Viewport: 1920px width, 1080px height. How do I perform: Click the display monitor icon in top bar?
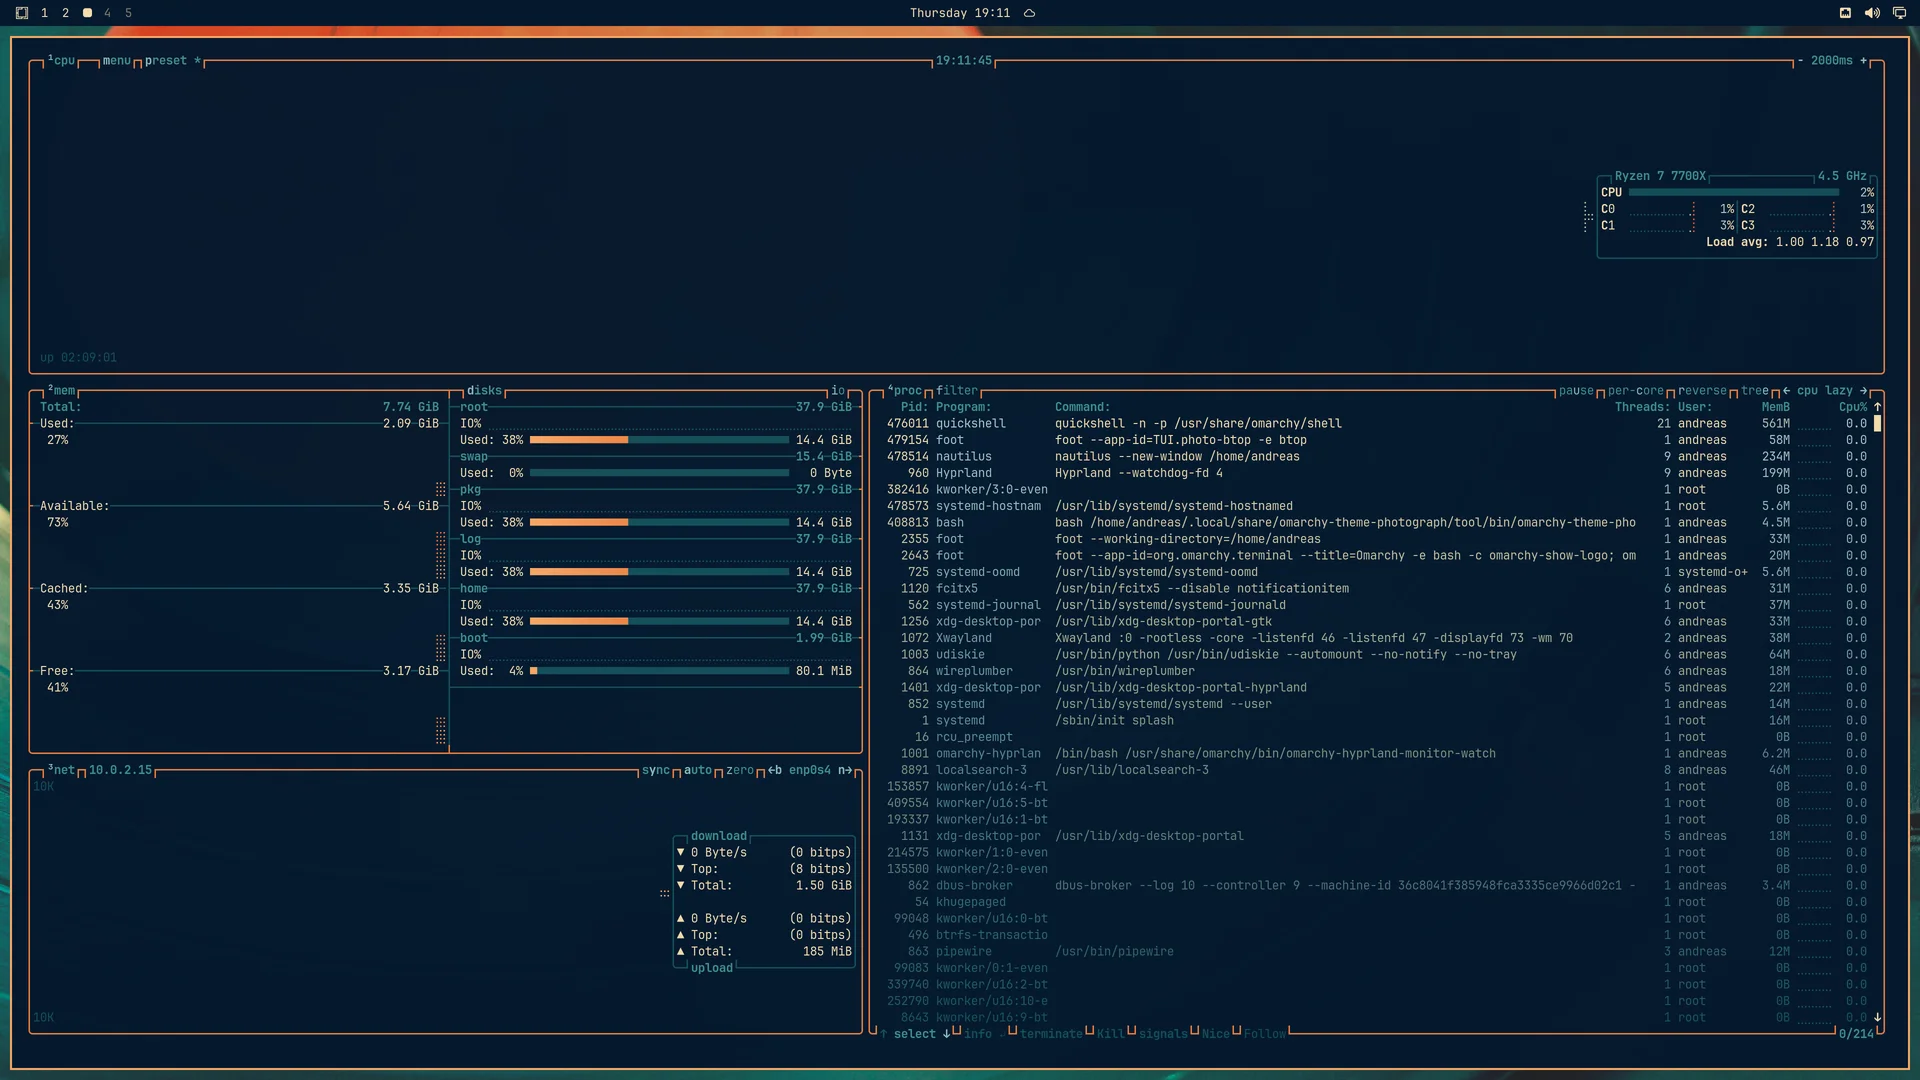[x=1899, y=13]
